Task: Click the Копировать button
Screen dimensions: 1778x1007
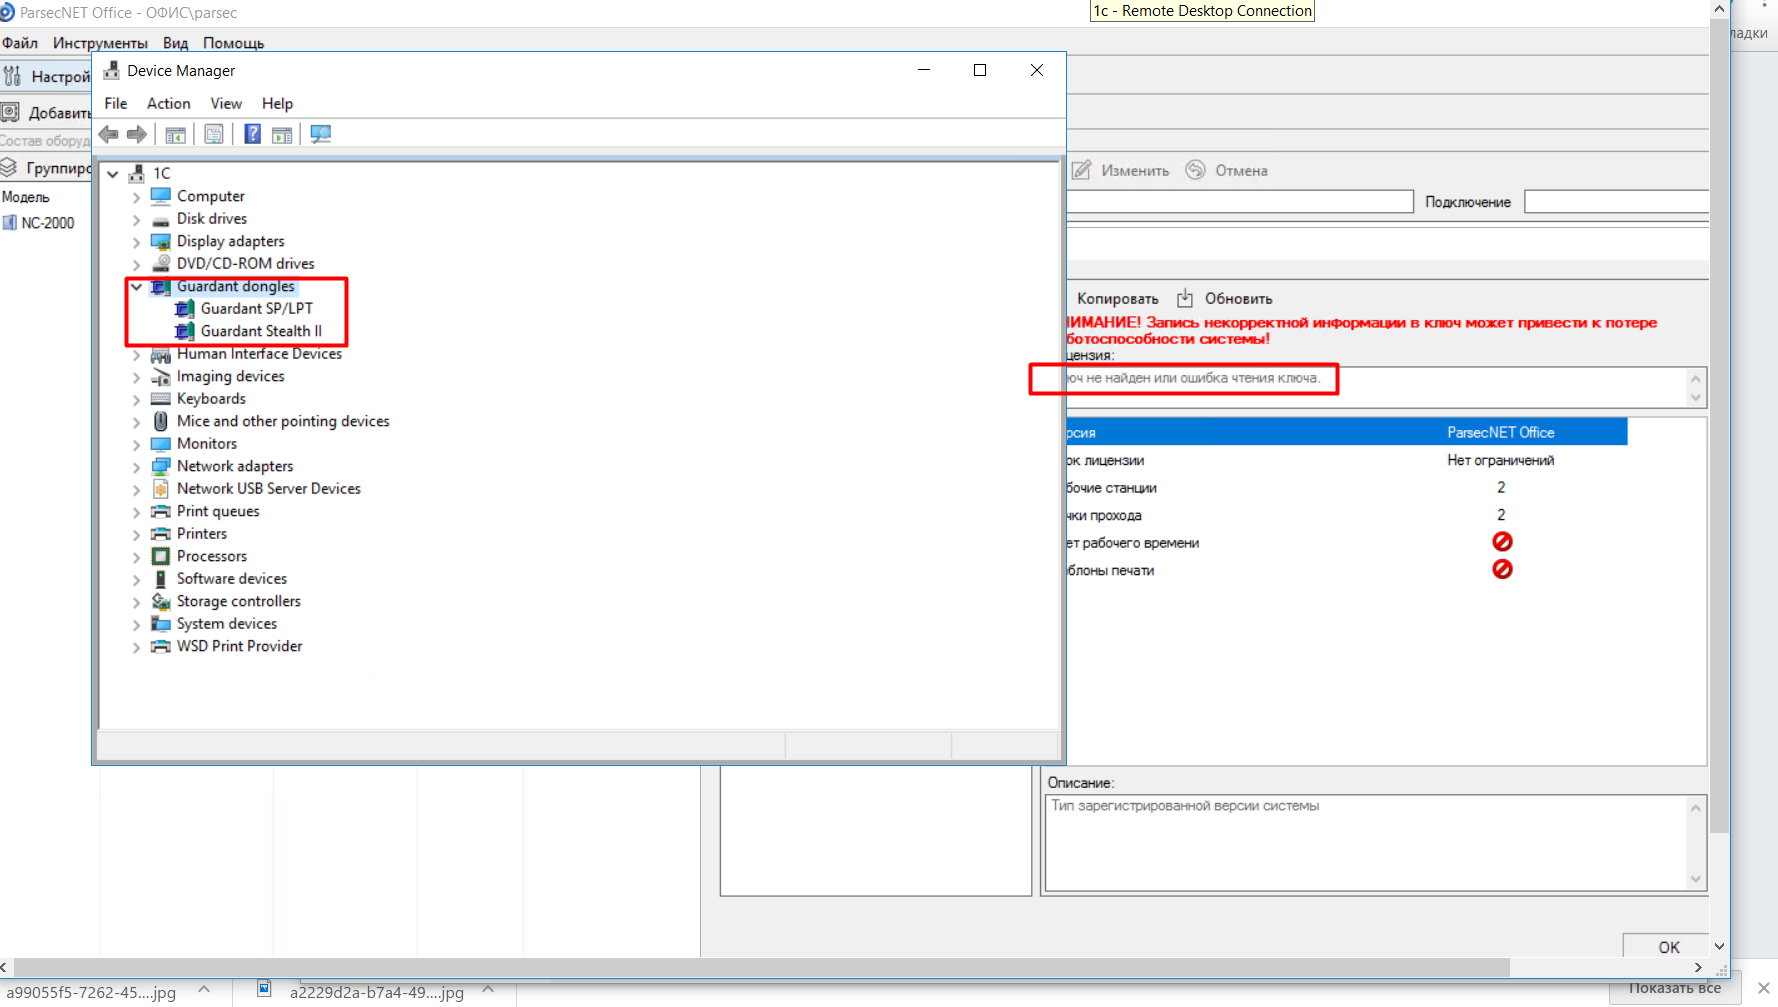Action: point(1117,299)
